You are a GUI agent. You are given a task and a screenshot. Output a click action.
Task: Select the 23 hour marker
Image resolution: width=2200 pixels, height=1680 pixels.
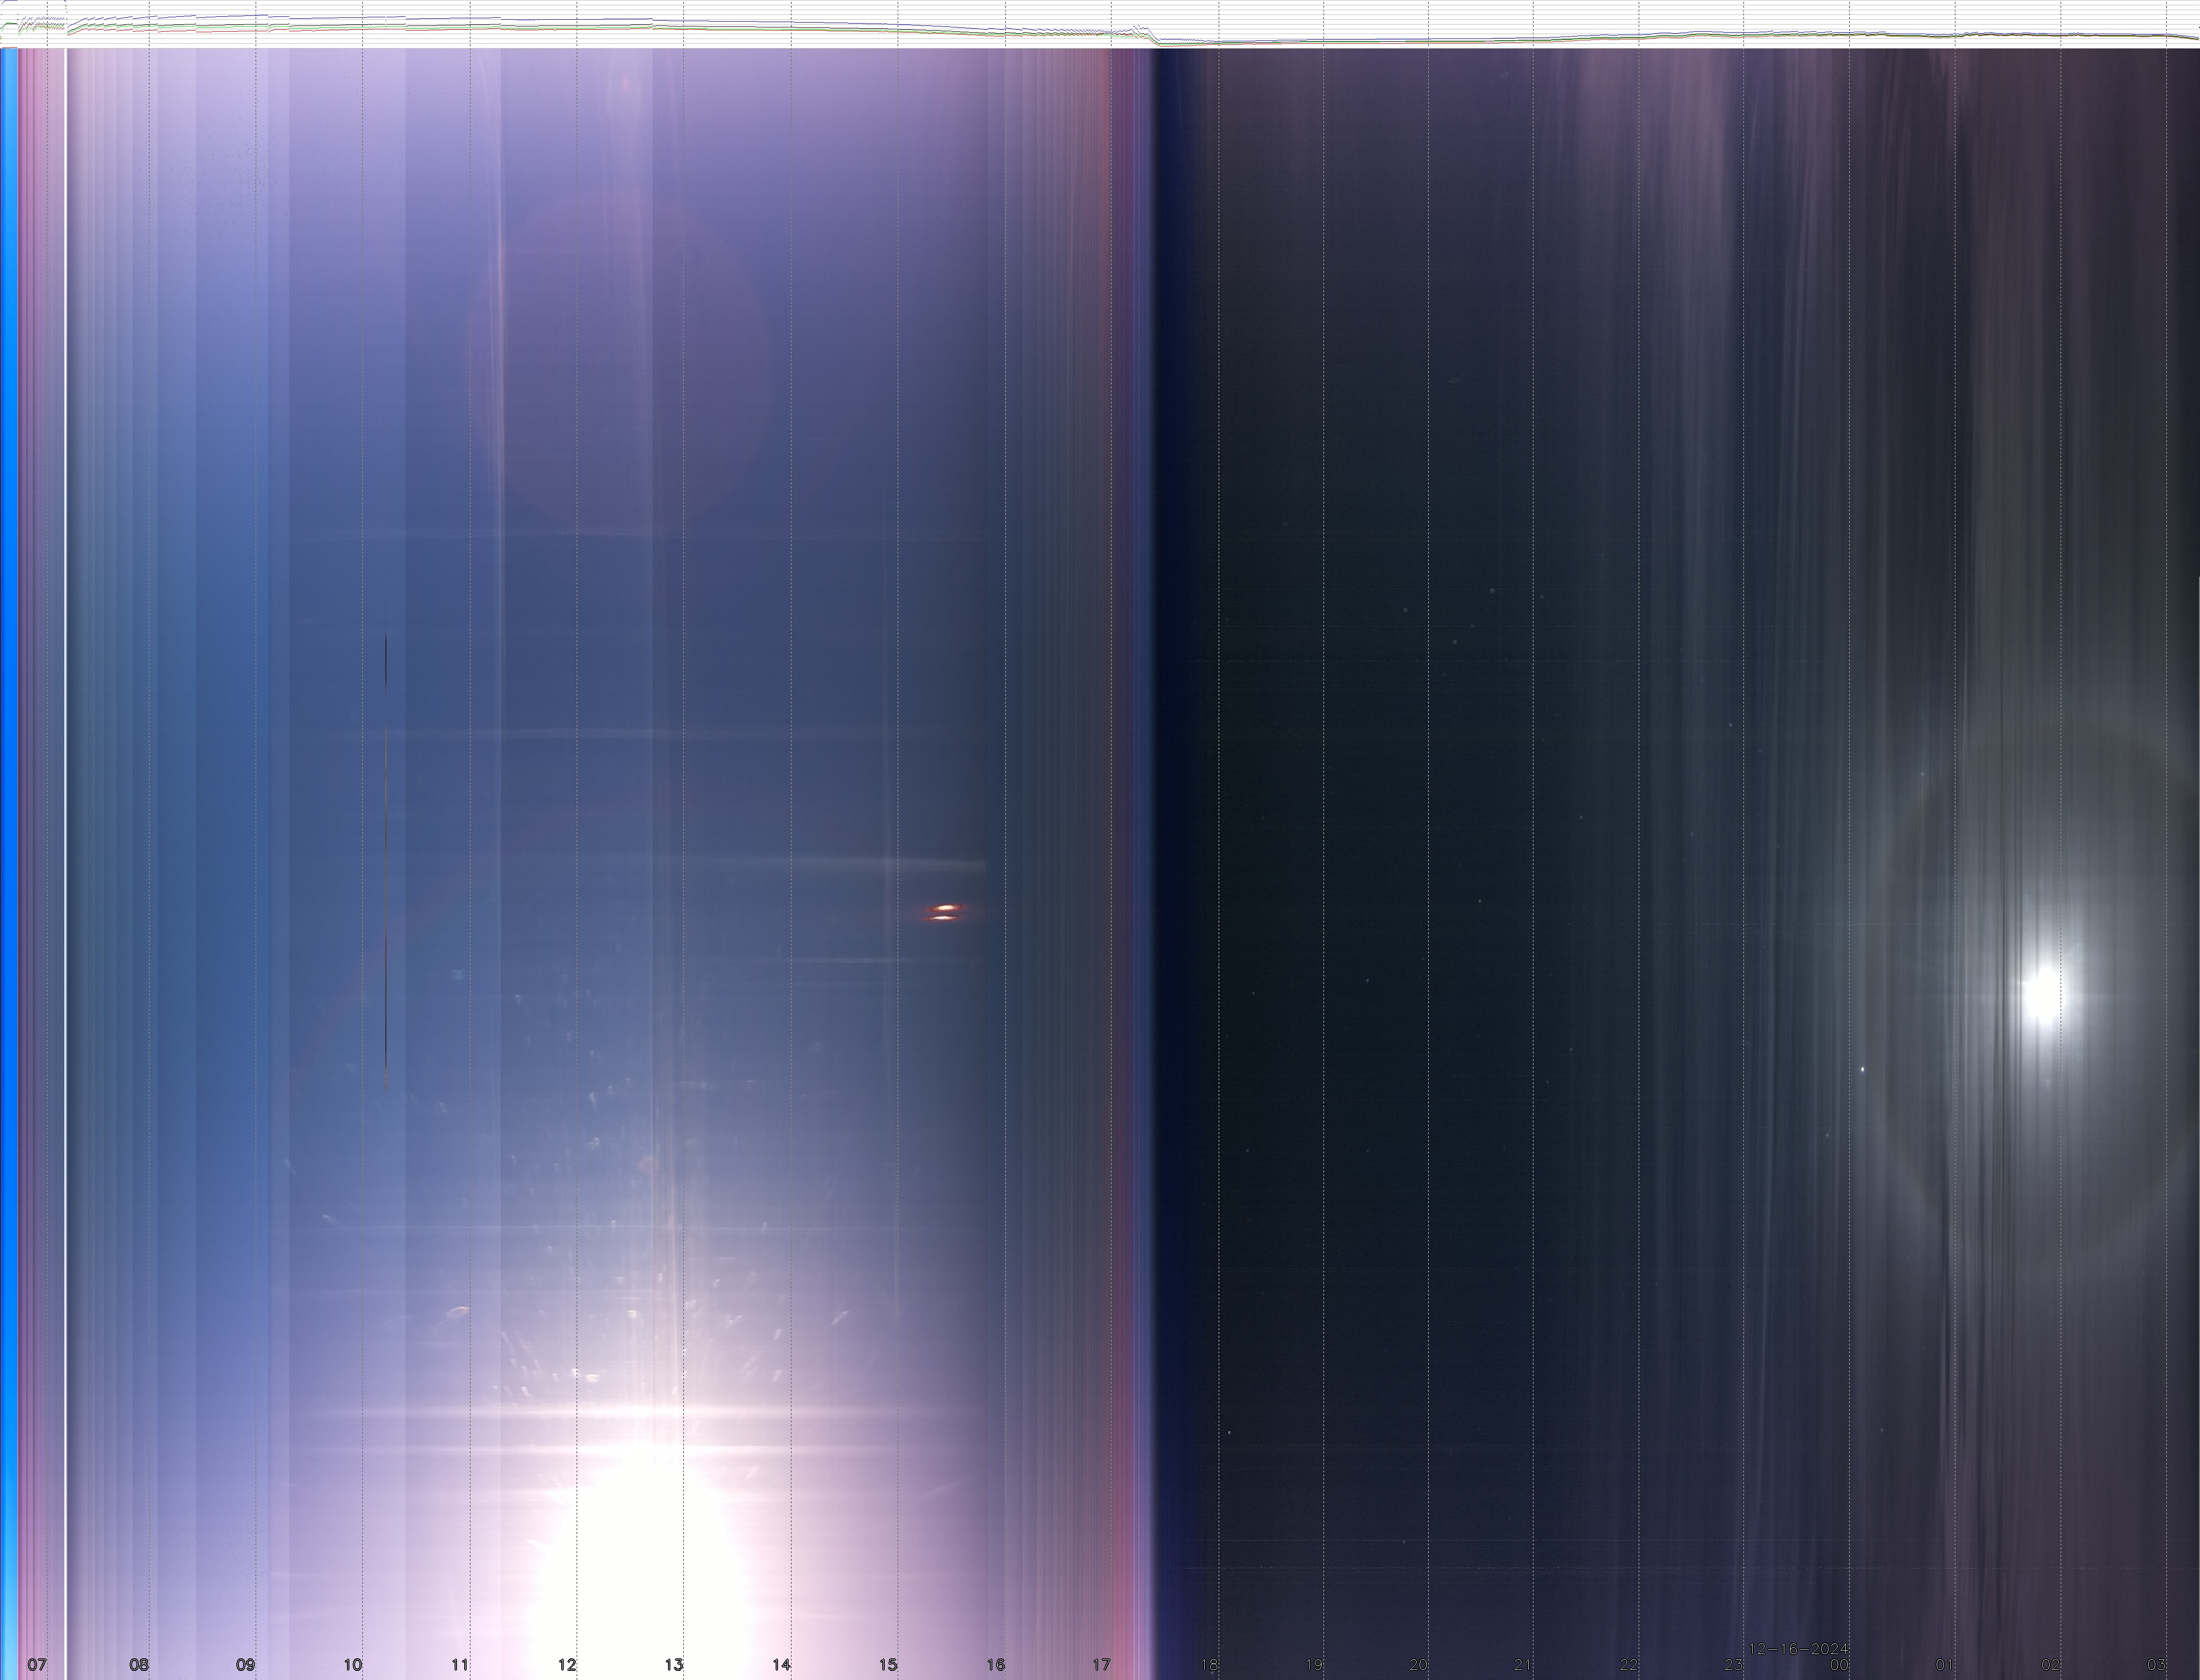point(1734,1665)
